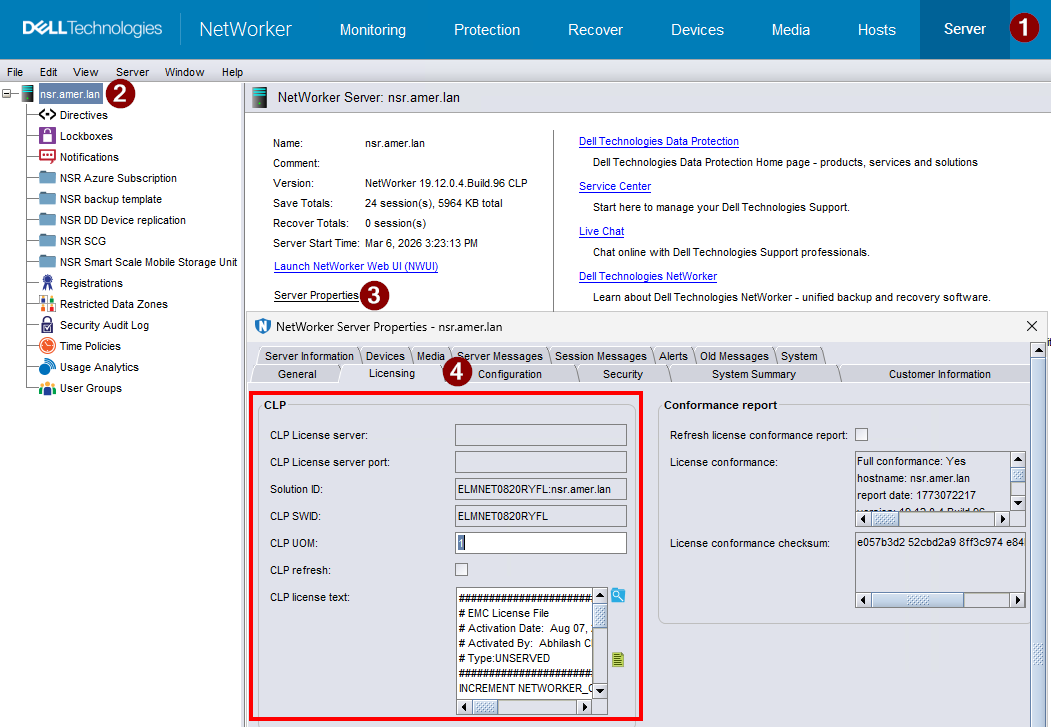1051x727 pixels.
Task: Open the magnifier icon beside CLP license text
Action: [618, 594]
